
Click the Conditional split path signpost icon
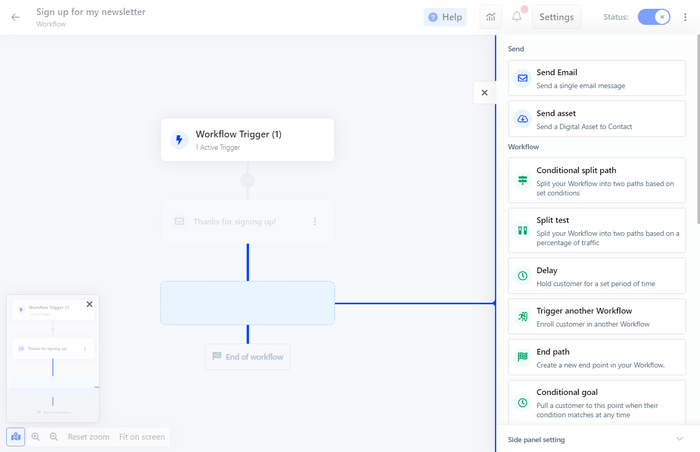click(522, 180)
